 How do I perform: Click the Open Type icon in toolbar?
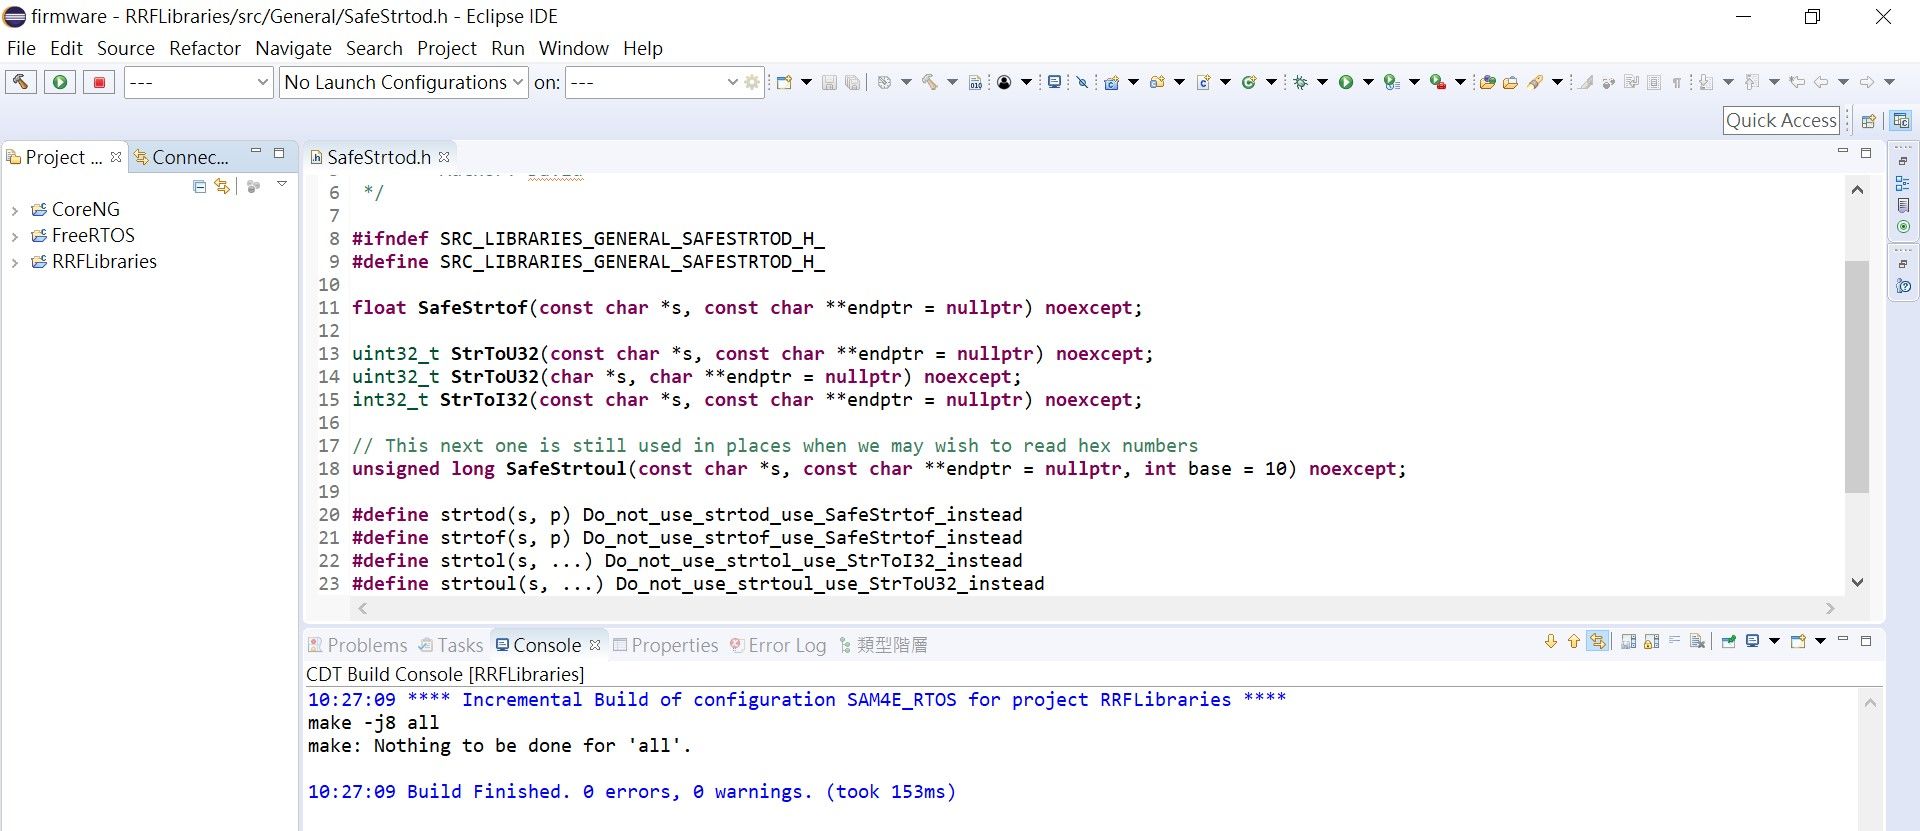pos(1487,82)
